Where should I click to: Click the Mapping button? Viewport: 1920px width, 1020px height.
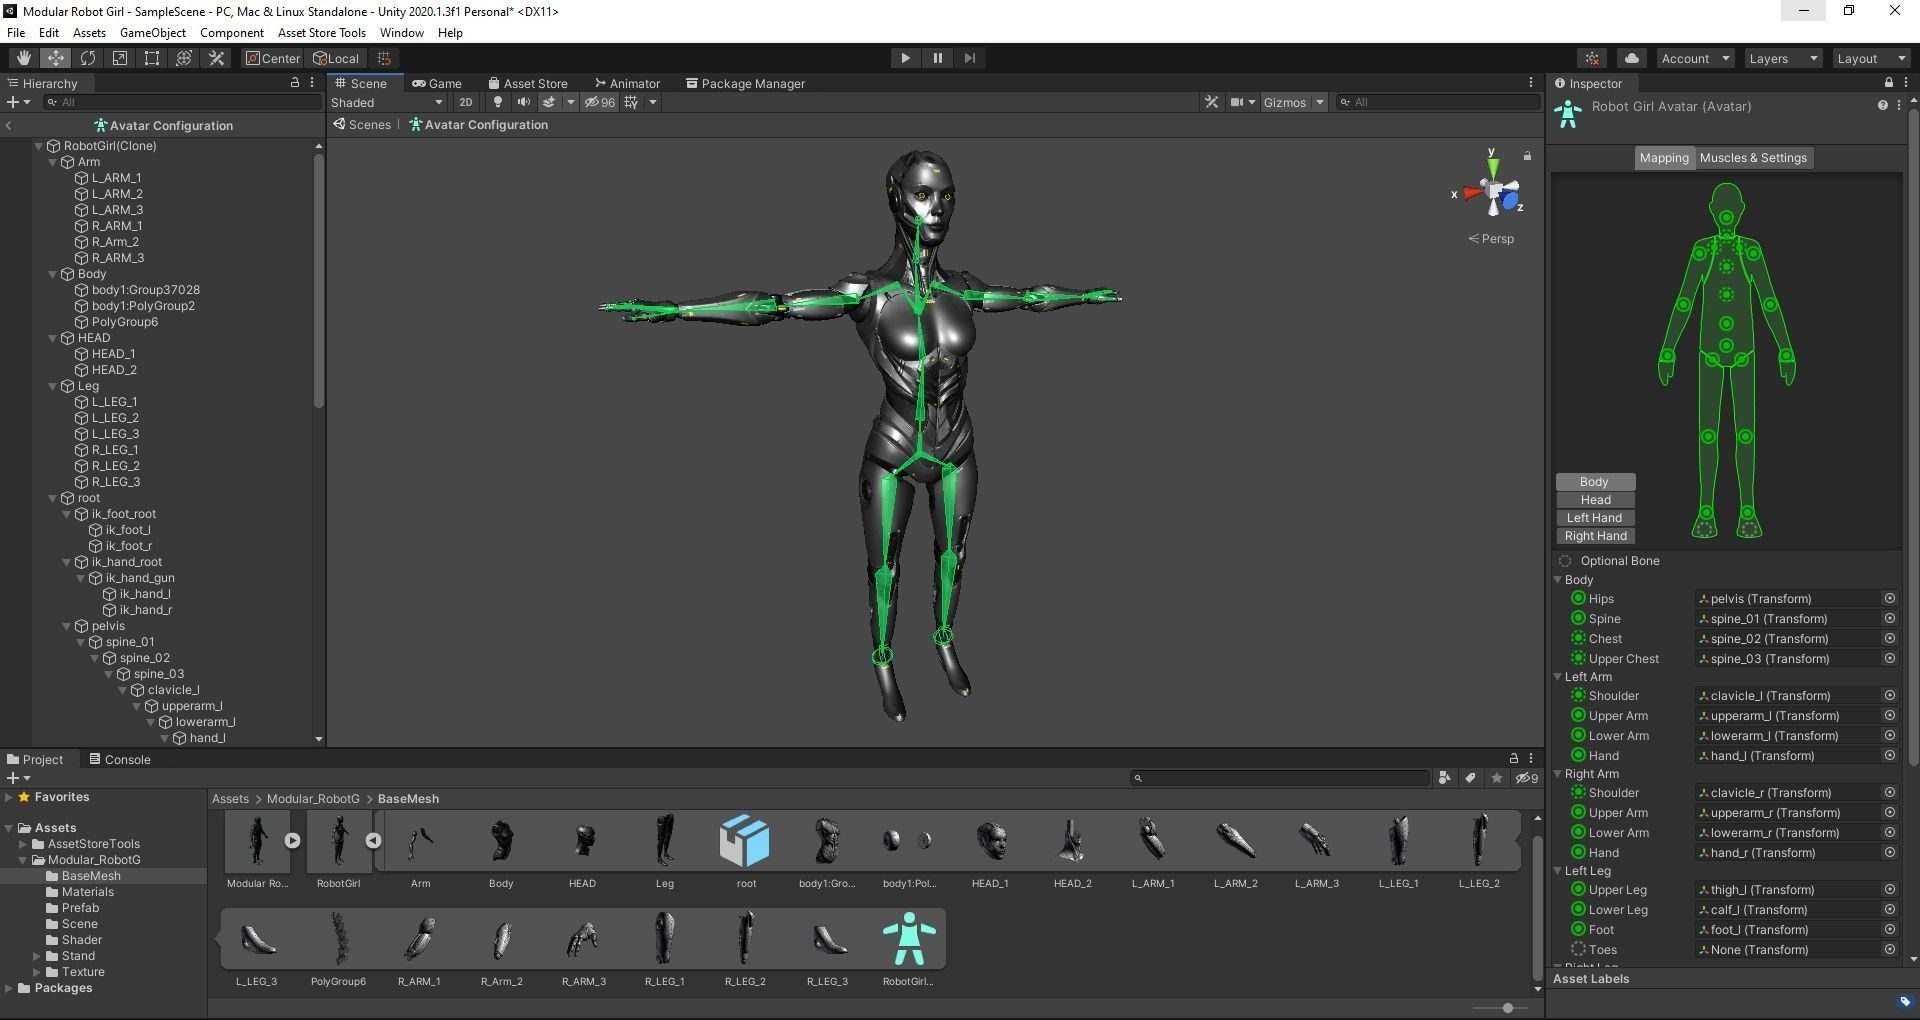[x=1664, y=158]
